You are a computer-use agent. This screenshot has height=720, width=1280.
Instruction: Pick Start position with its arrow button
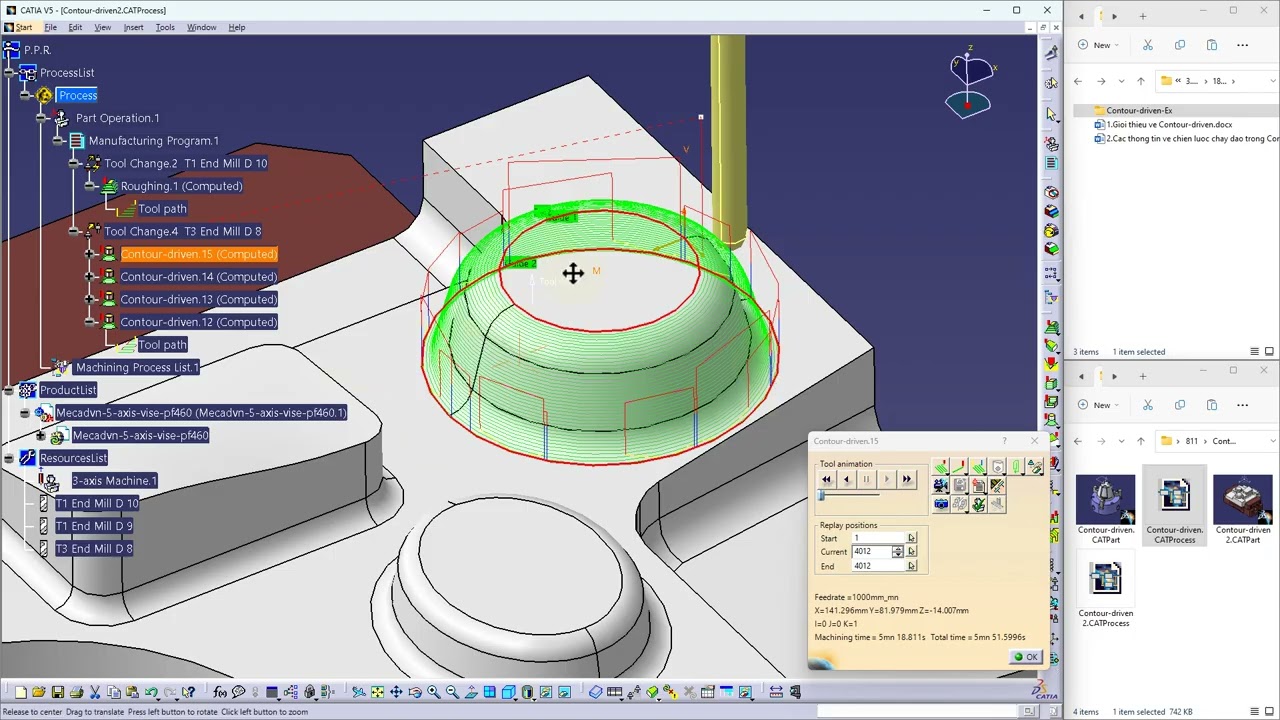tap(911, 539)
